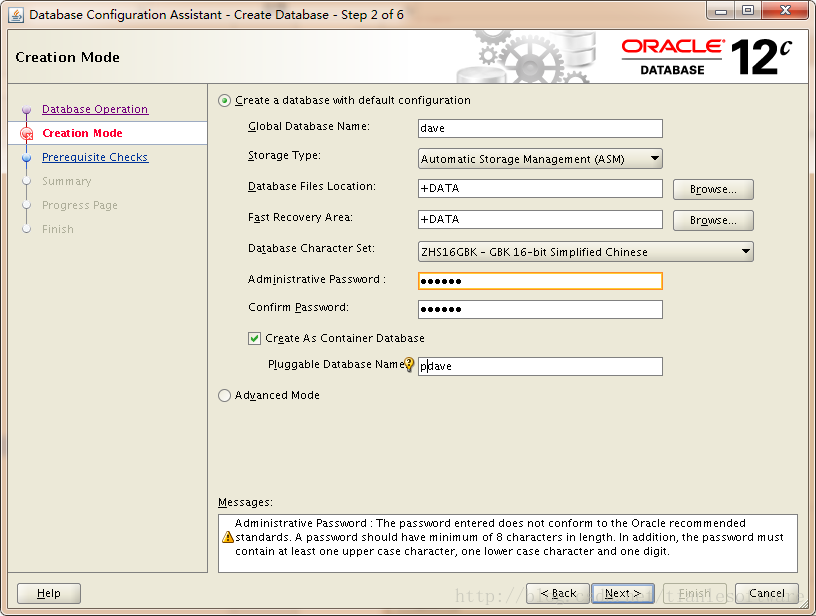816x616 pixels.
Task: Click the Finish step label in sidebar
Action: [58, 229]
